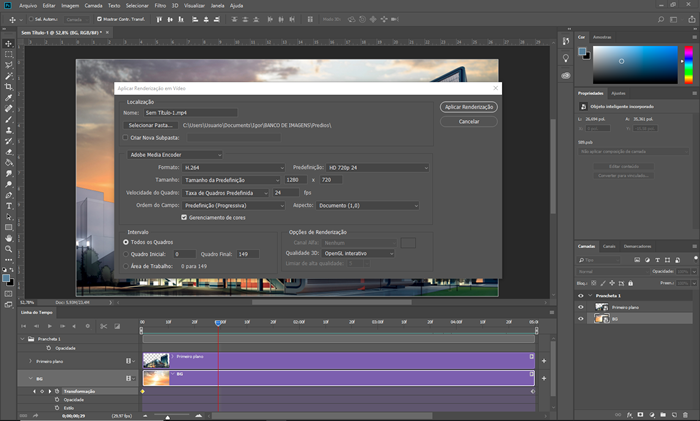Screen dimensions: 700x421
Task: Select the Brush tool
Action: pyautogui.click(x=8, y=119)
